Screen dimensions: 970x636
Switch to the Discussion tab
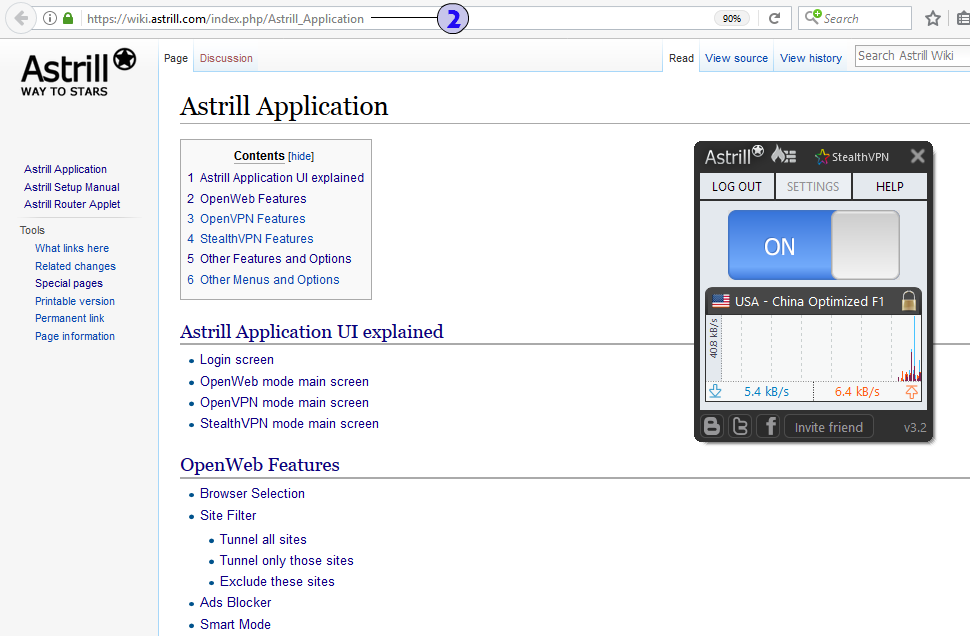click(x=226, y=58)
